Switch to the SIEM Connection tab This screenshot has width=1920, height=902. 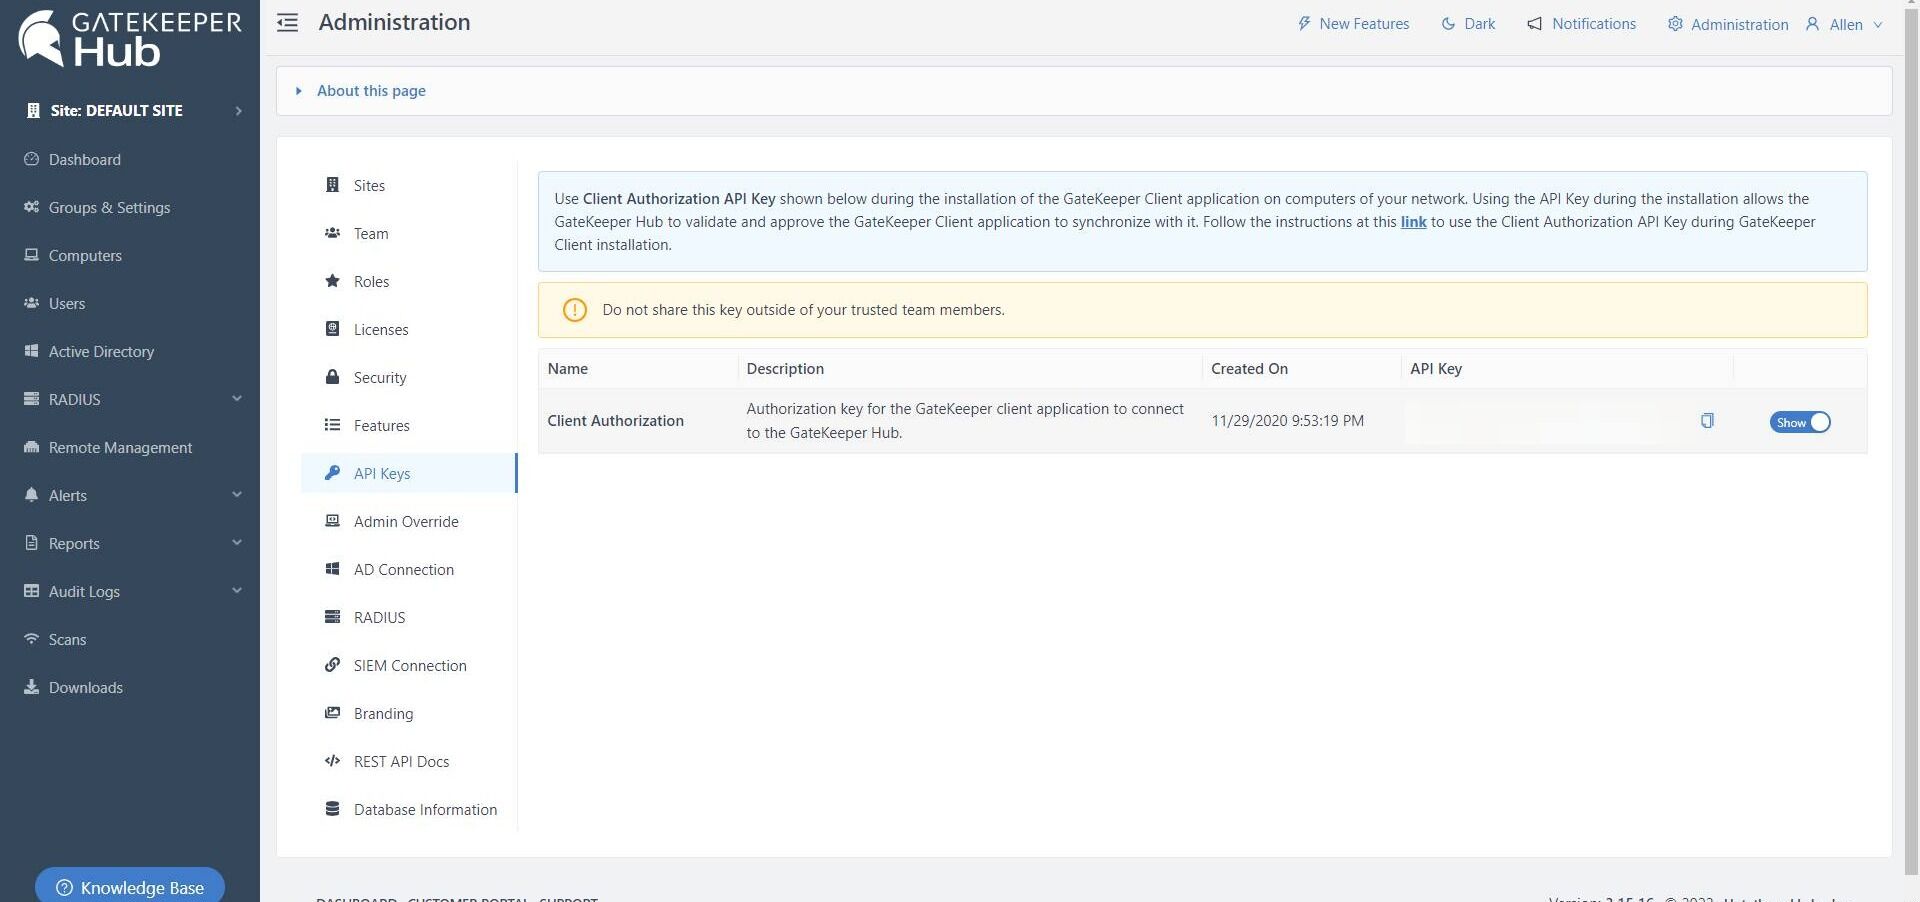pyautogui.click(x=410, y=665)
